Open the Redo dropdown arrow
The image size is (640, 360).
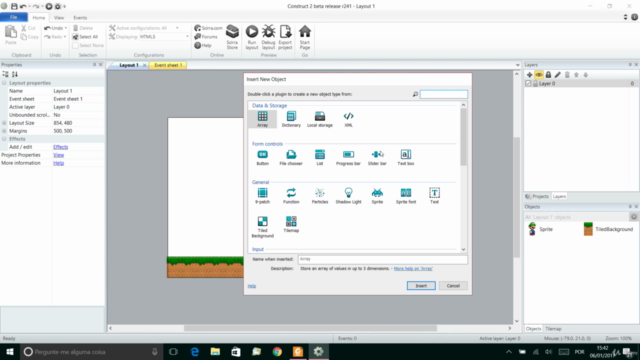(65, 37)
